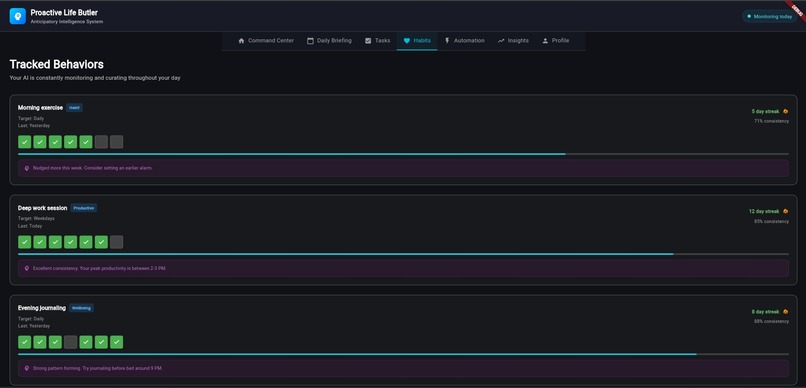Click the Wellbeing tag on Evening journaling

click(x=81, y=308)
